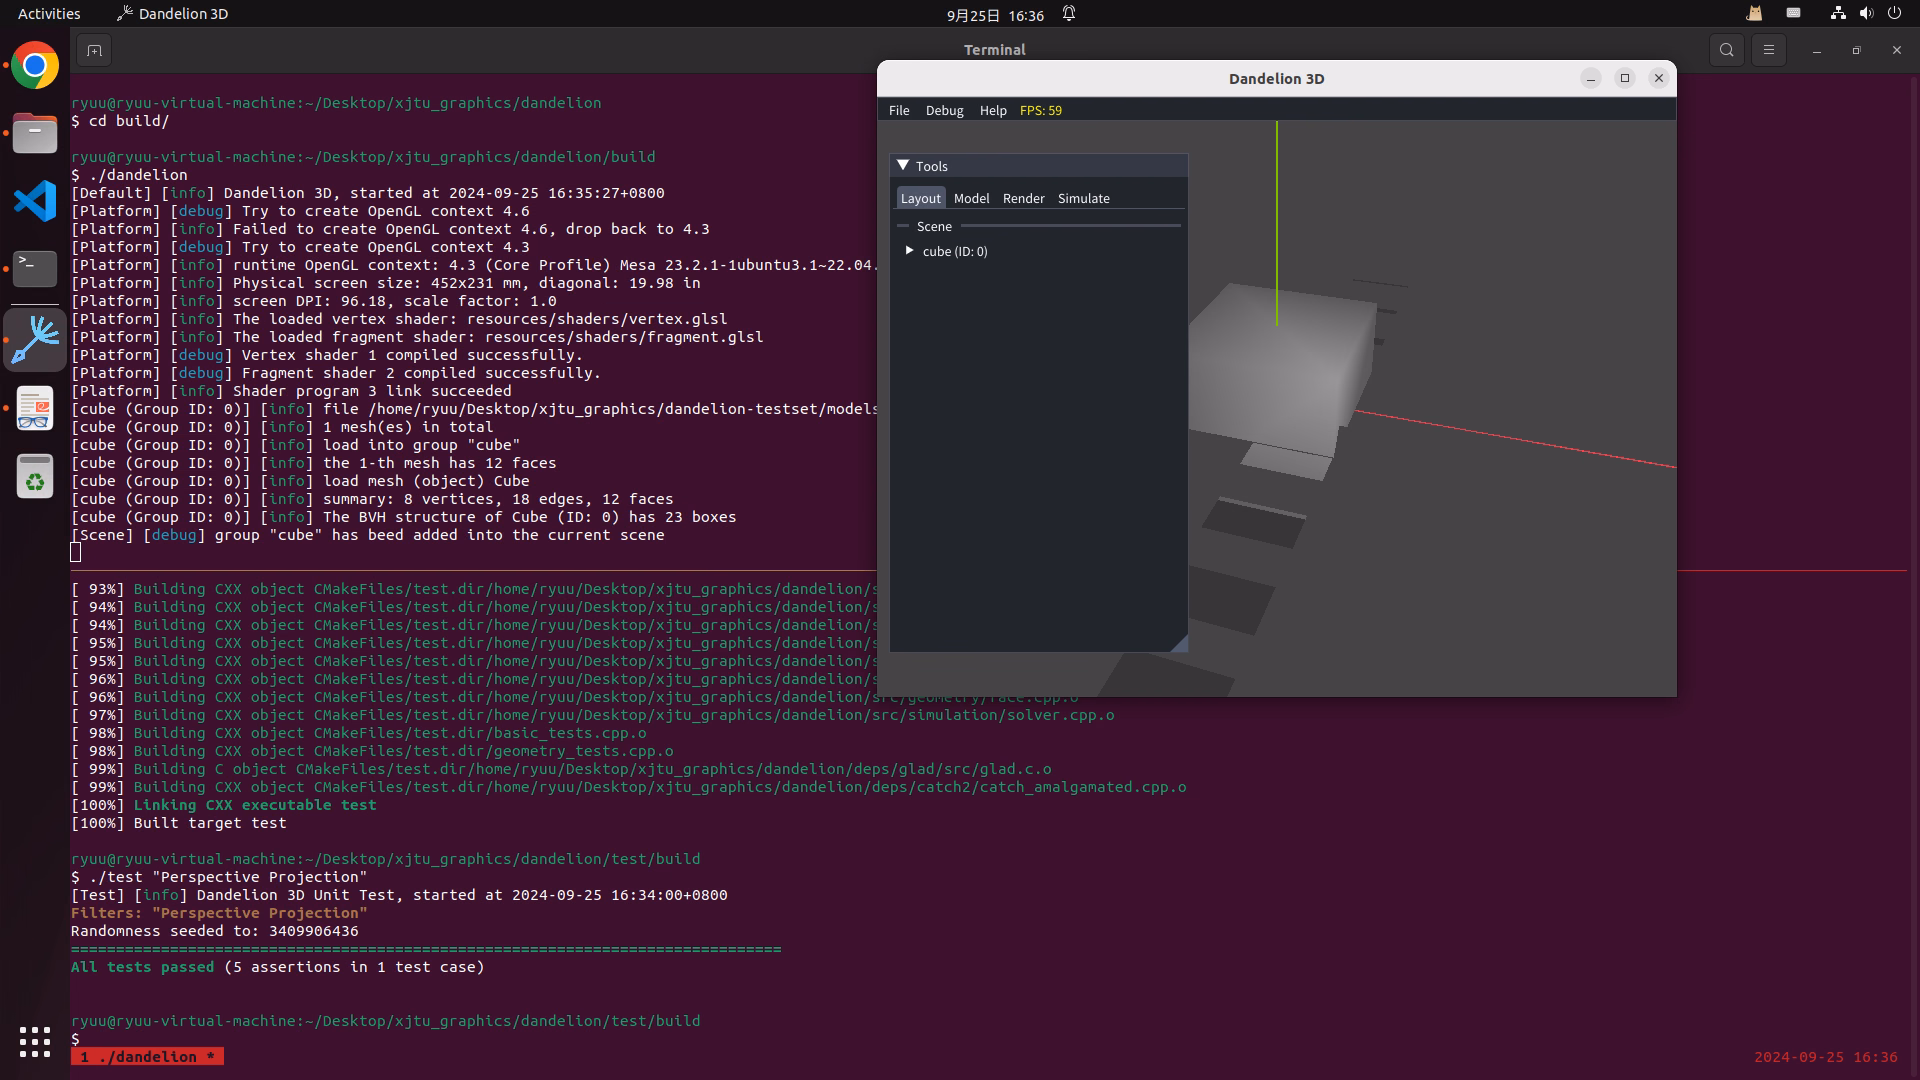Viewport: 1920px width, 1080px height.
Task: Click the 'FPS: 59' indicator text
Action: click(x=1041, y=110)
